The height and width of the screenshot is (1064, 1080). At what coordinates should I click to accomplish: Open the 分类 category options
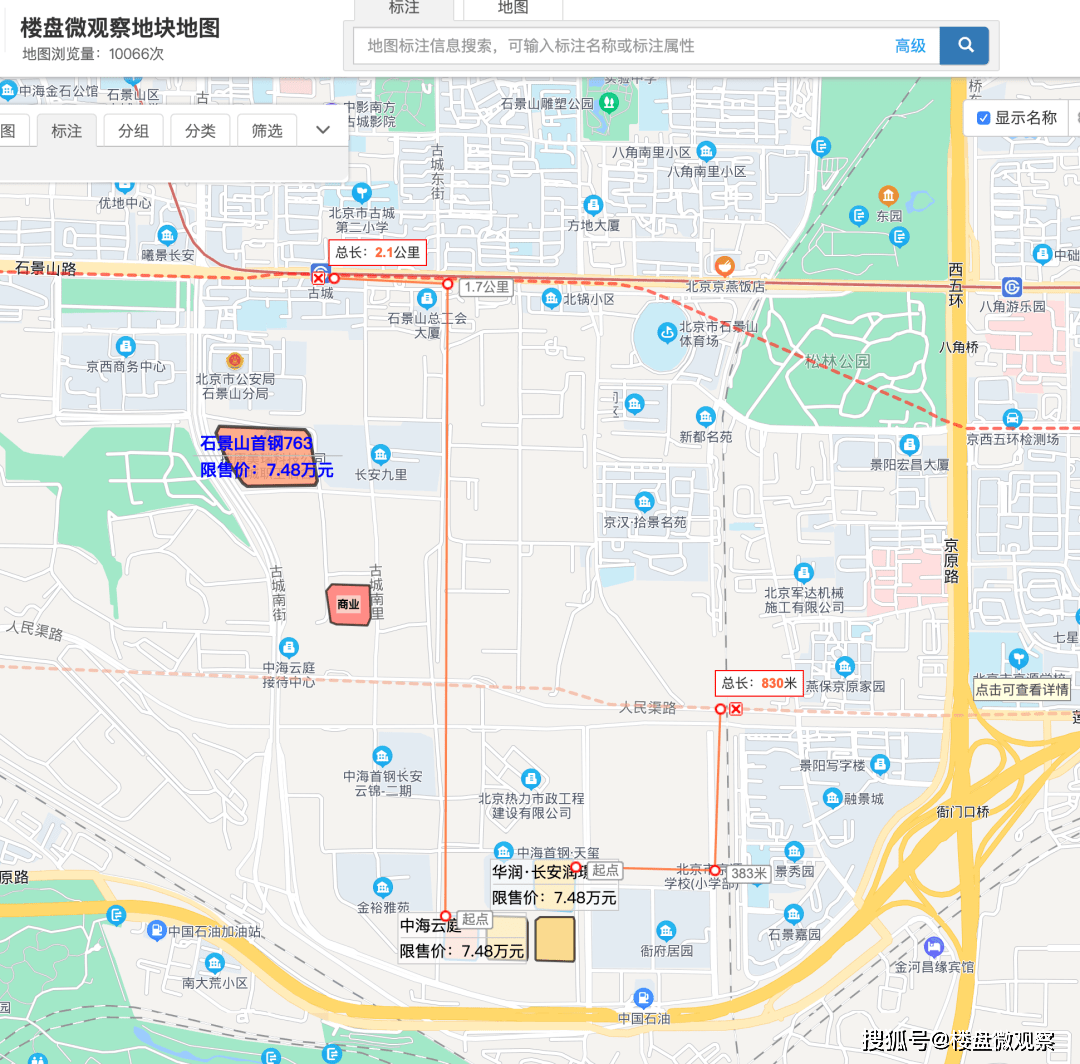pyautogui.click(x=200, y=131)
